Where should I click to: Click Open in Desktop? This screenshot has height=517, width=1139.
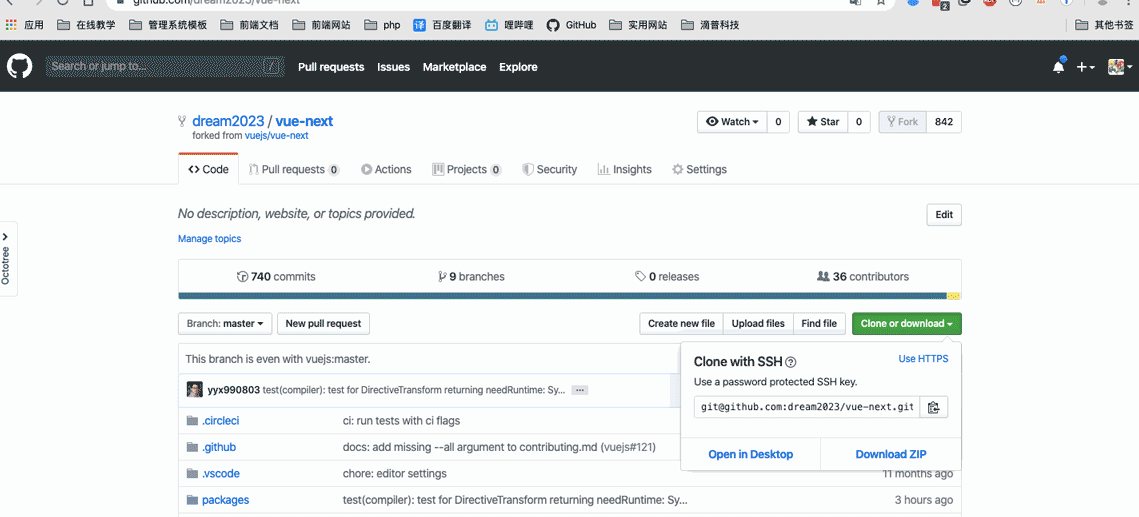pyautogui.click(x=751, y=455)
